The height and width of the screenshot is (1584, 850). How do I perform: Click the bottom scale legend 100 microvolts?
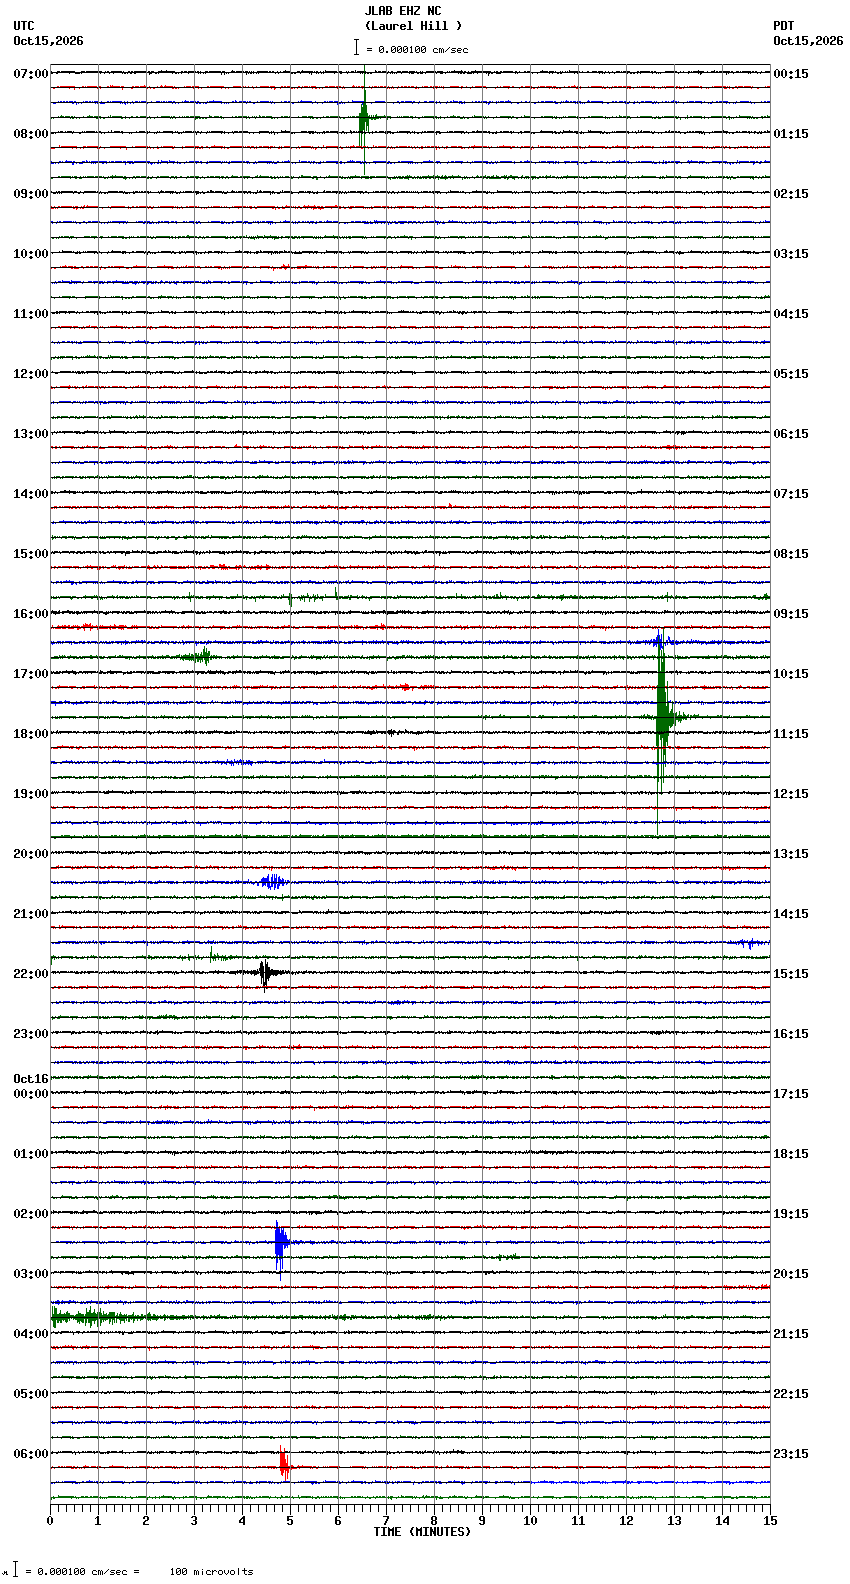(x=211, y=1572)
